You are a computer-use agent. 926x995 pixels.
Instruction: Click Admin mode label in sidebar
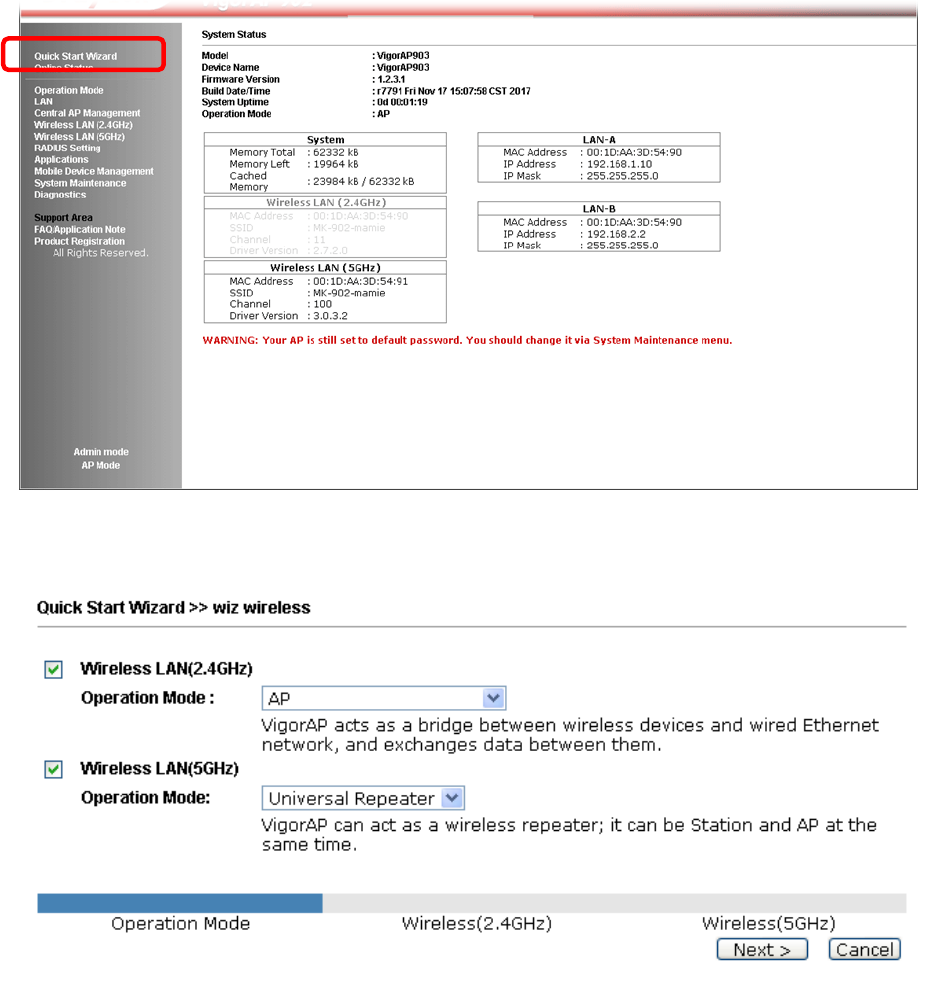101,452
